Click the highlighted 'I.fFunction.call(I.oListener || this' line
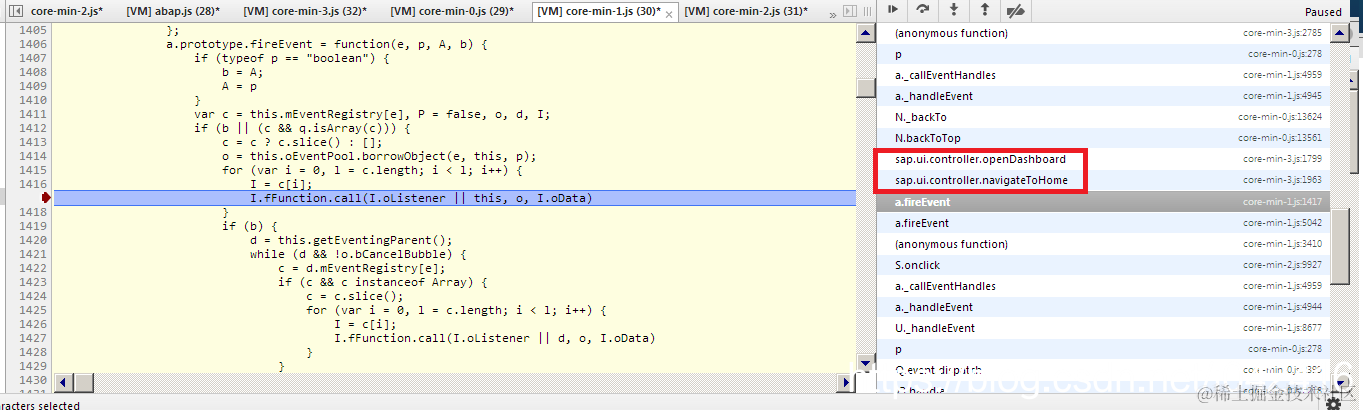1363x410 pixels. pyautogui.click(x=455, y=199)
